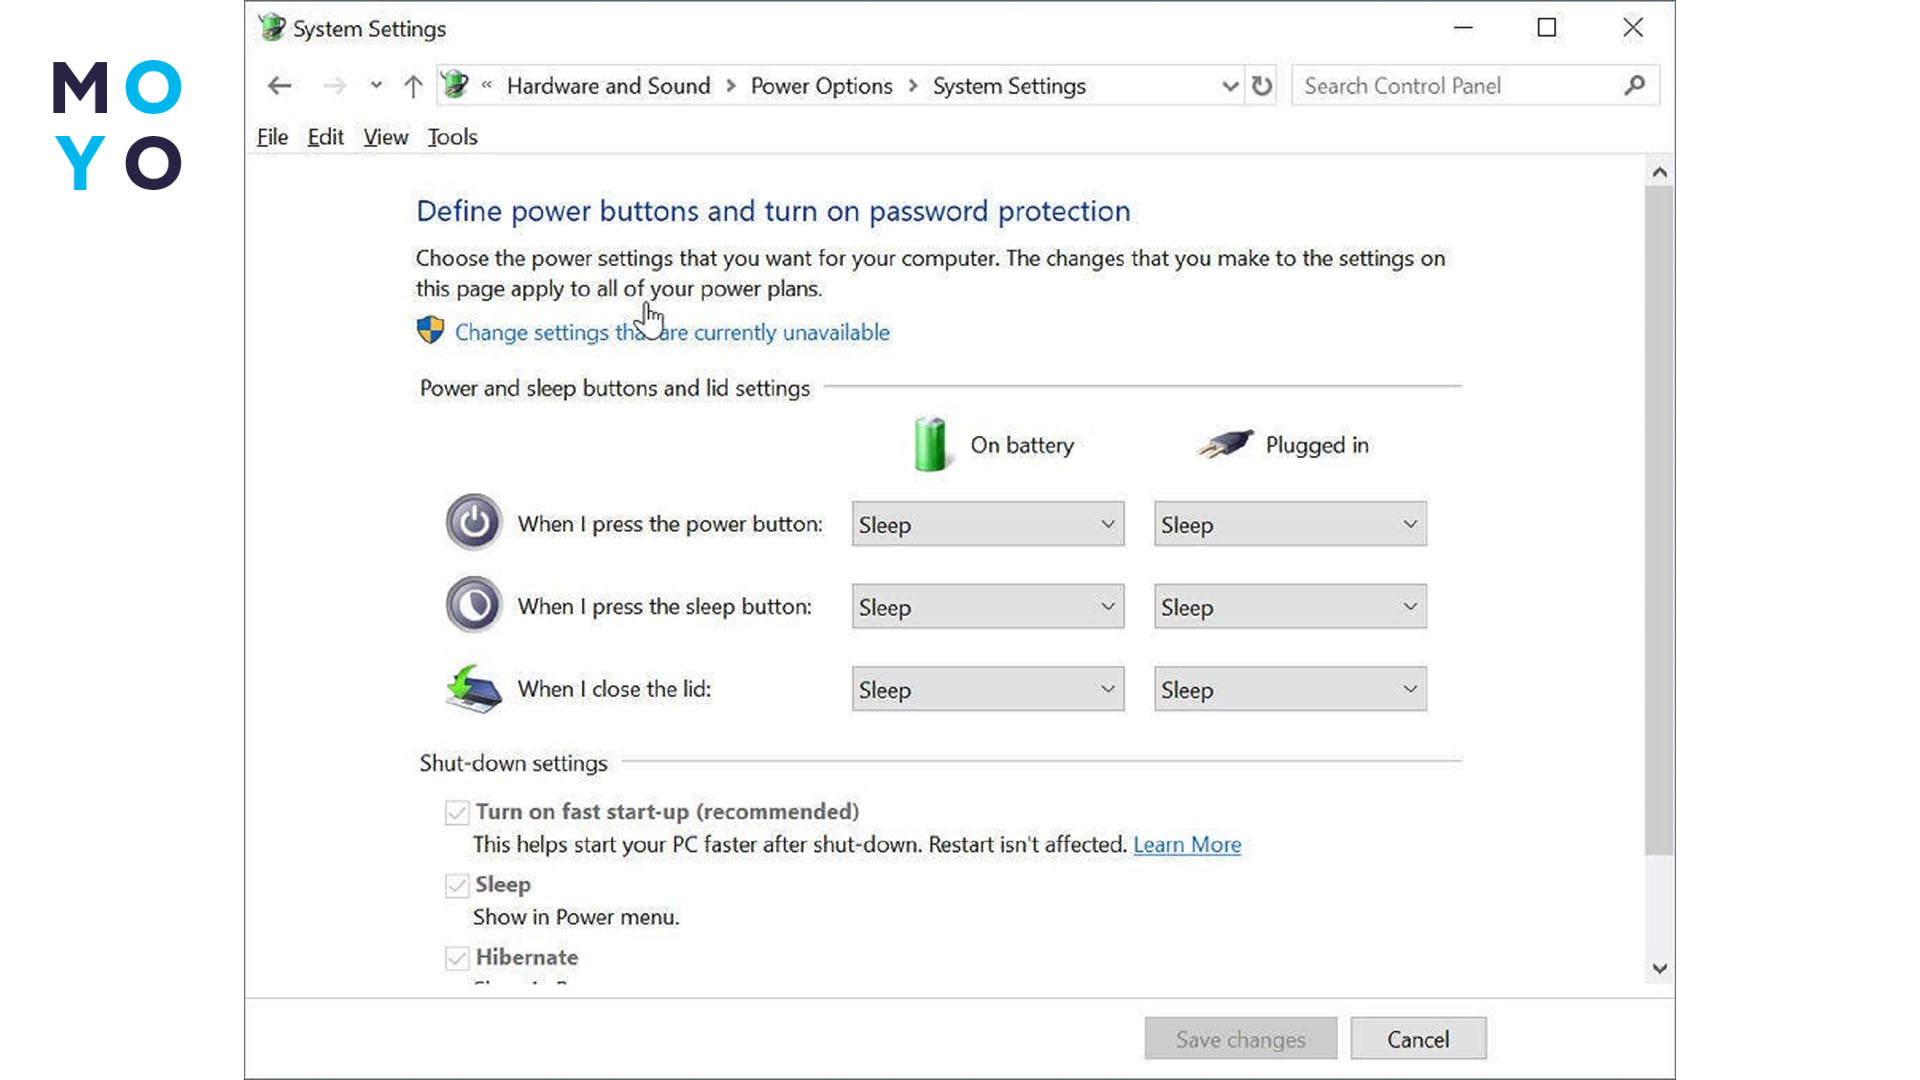Toggle the Hibernate checkbox
The height and width of the screenshot is (1080, 1920).
[457, 958]
